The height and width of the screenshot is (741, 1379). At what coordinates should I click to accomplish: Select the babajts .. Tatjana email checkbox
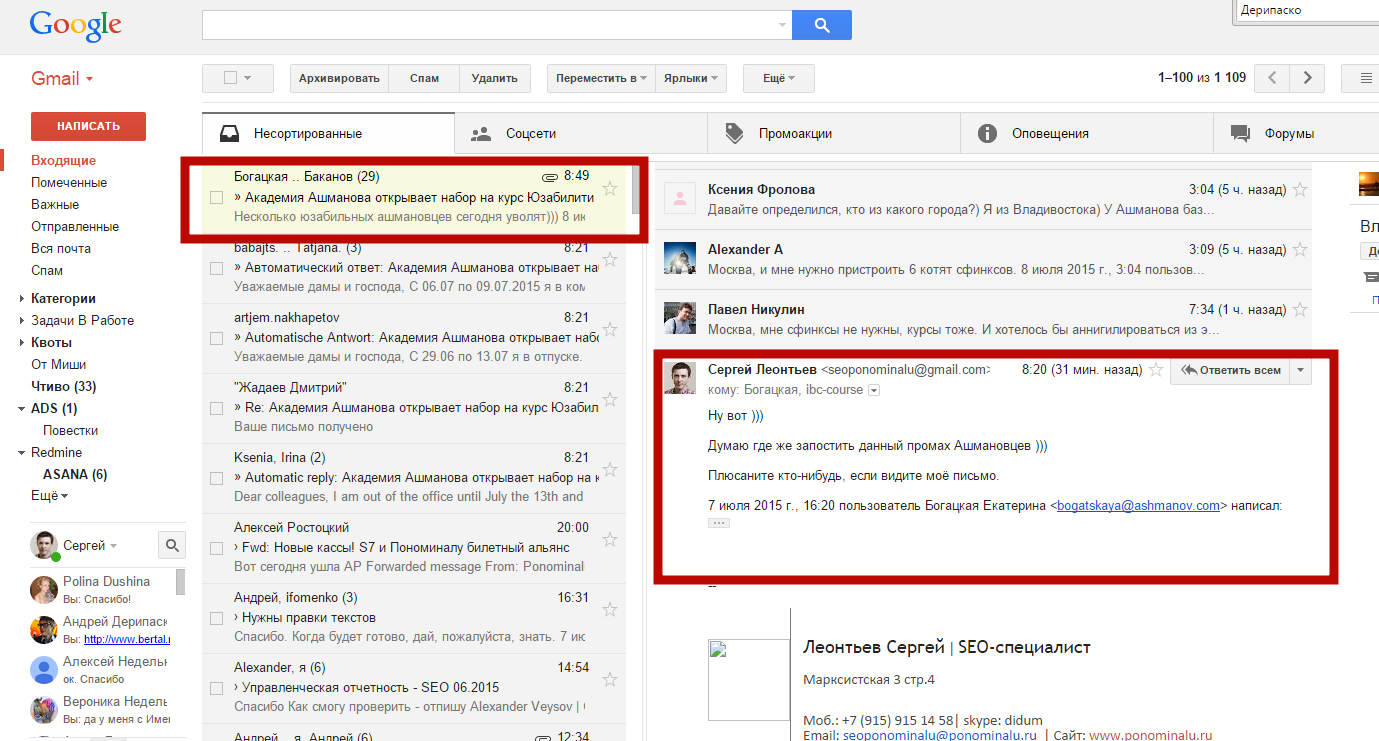(x=216, y=268)
